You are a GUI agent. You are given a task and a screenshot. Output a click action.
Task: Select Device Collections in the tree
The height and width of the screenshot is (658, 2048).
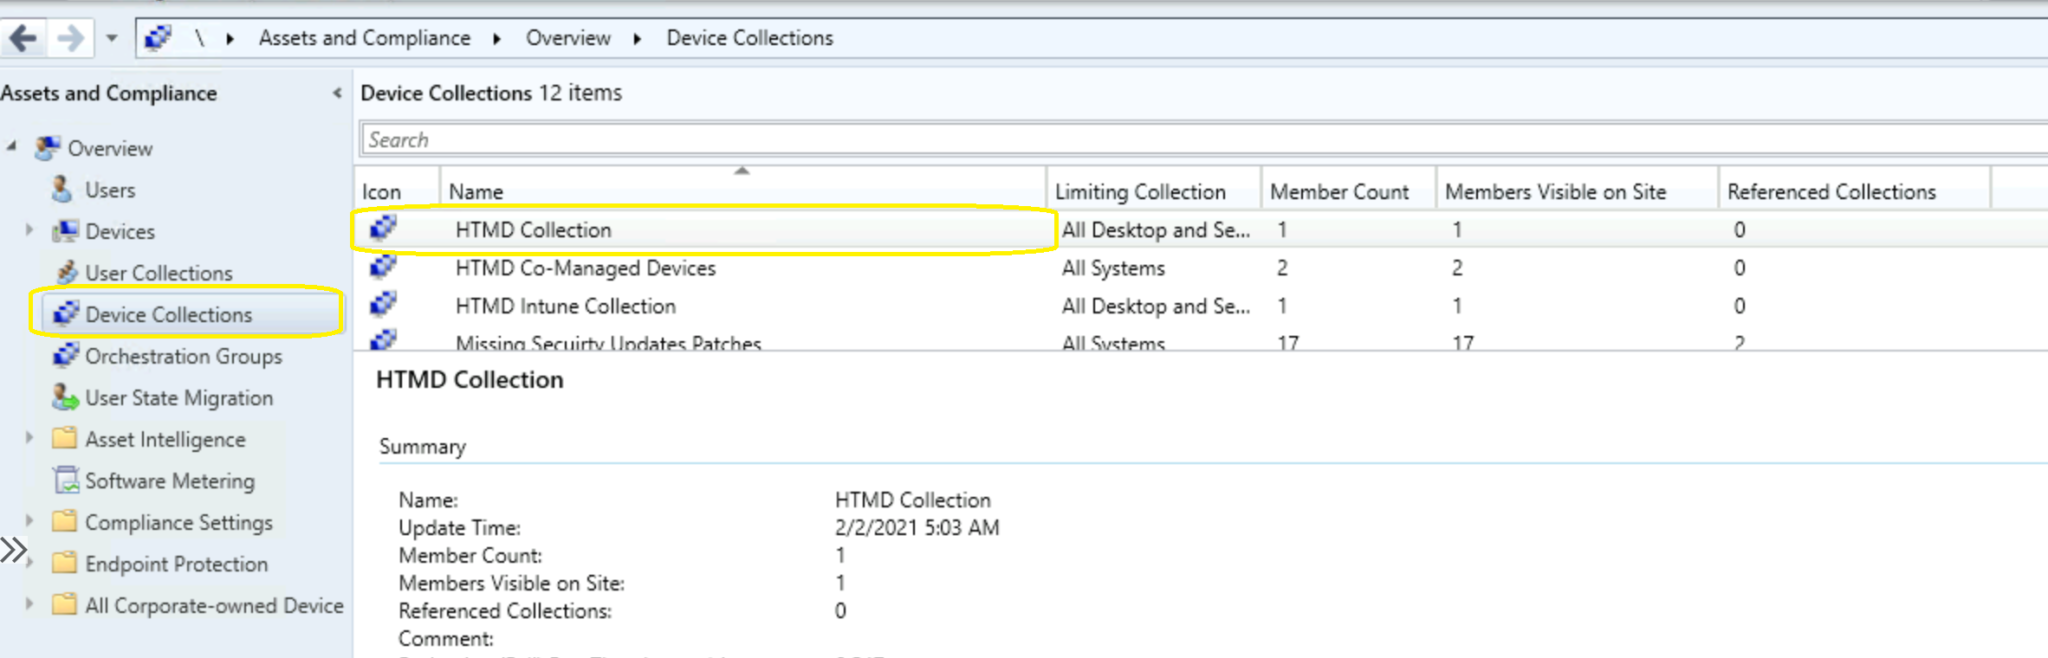(169, 314)
